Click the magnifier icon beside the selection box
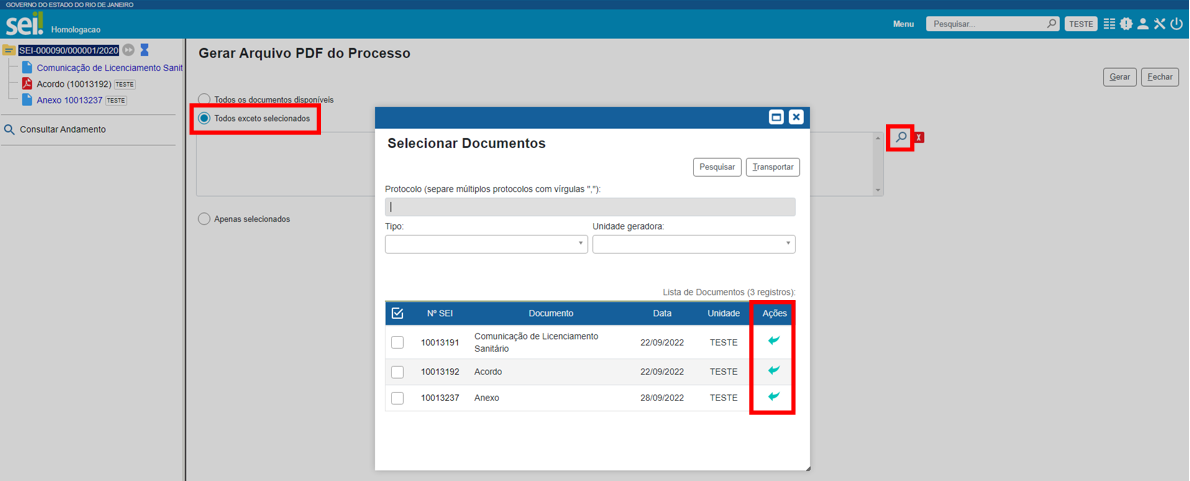This screenshot has width=1190, height=481. (x=901, y=137)
